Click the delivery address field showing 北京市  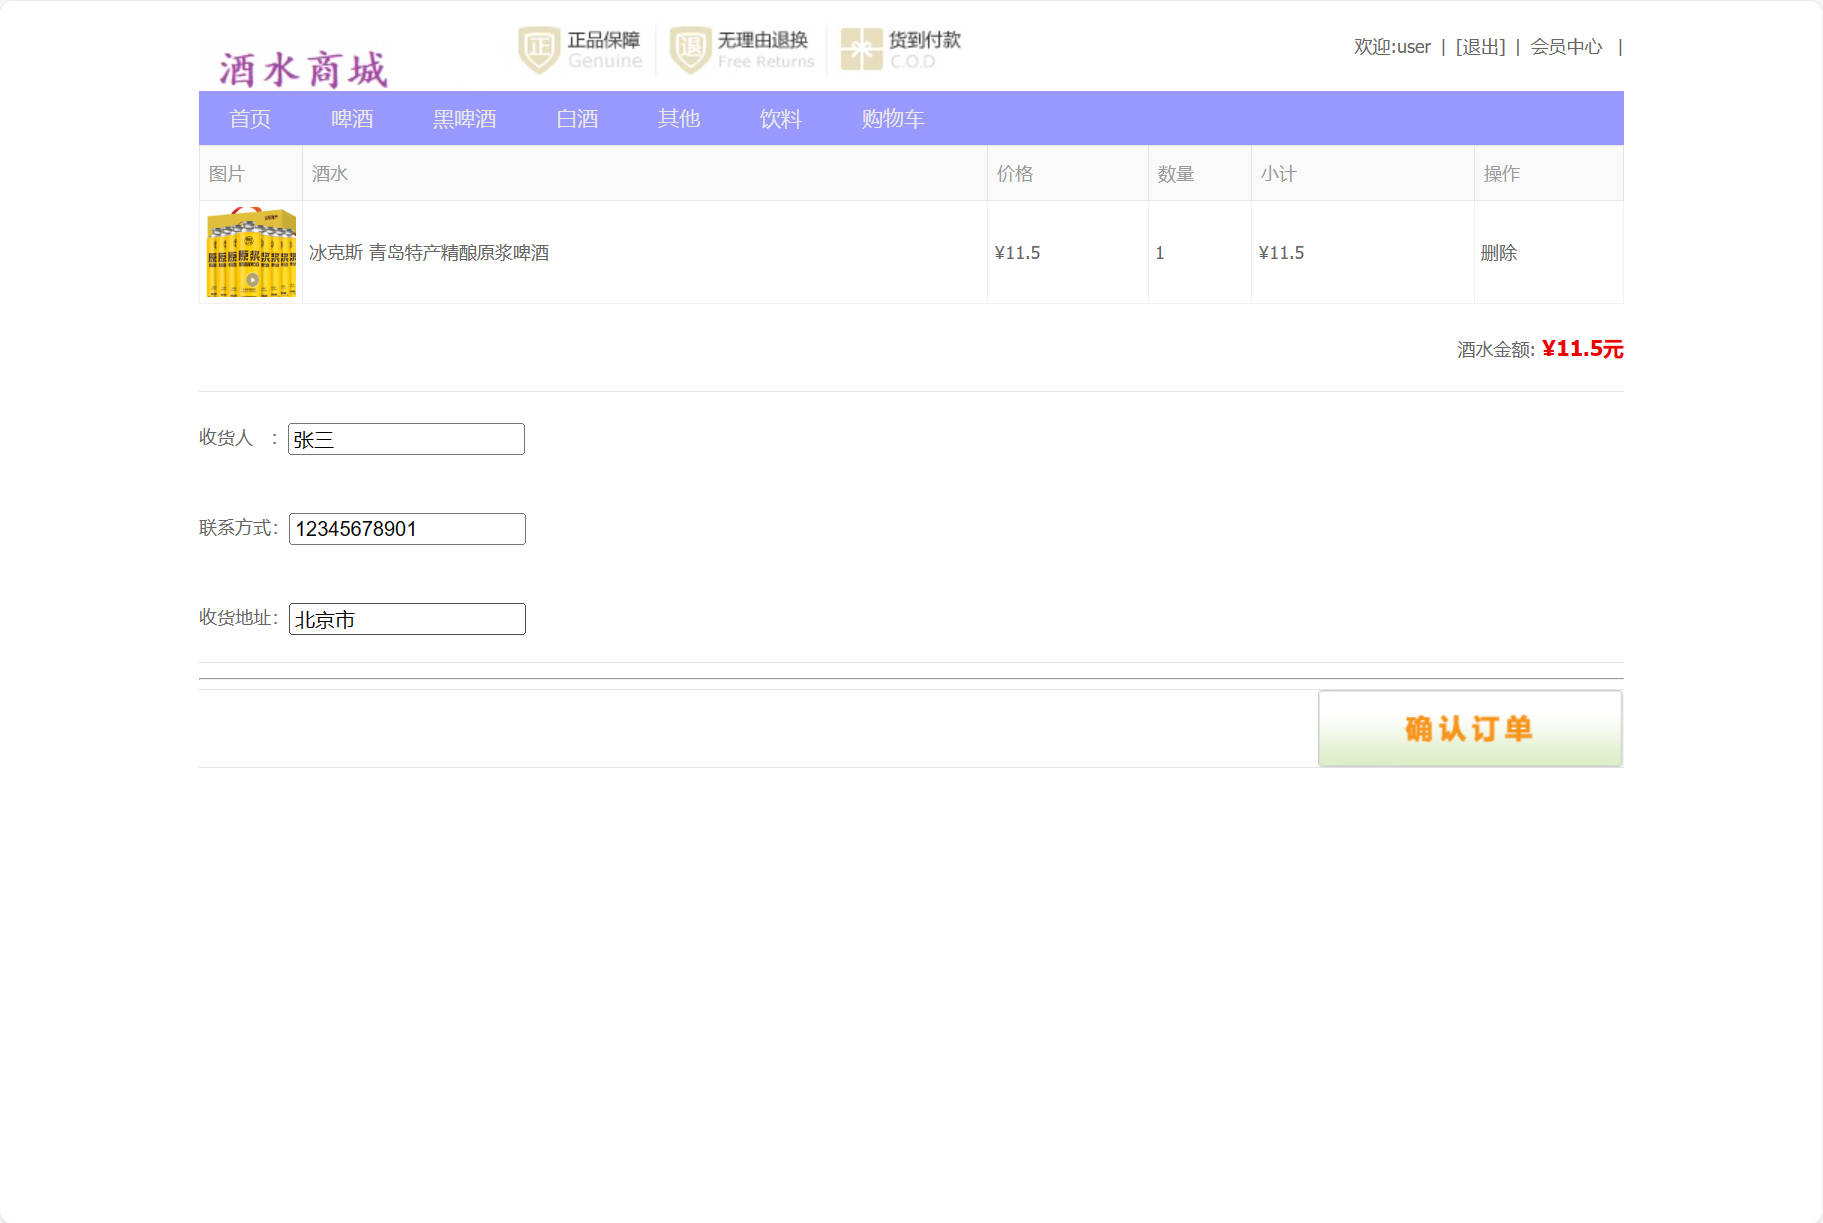[406, 618]
